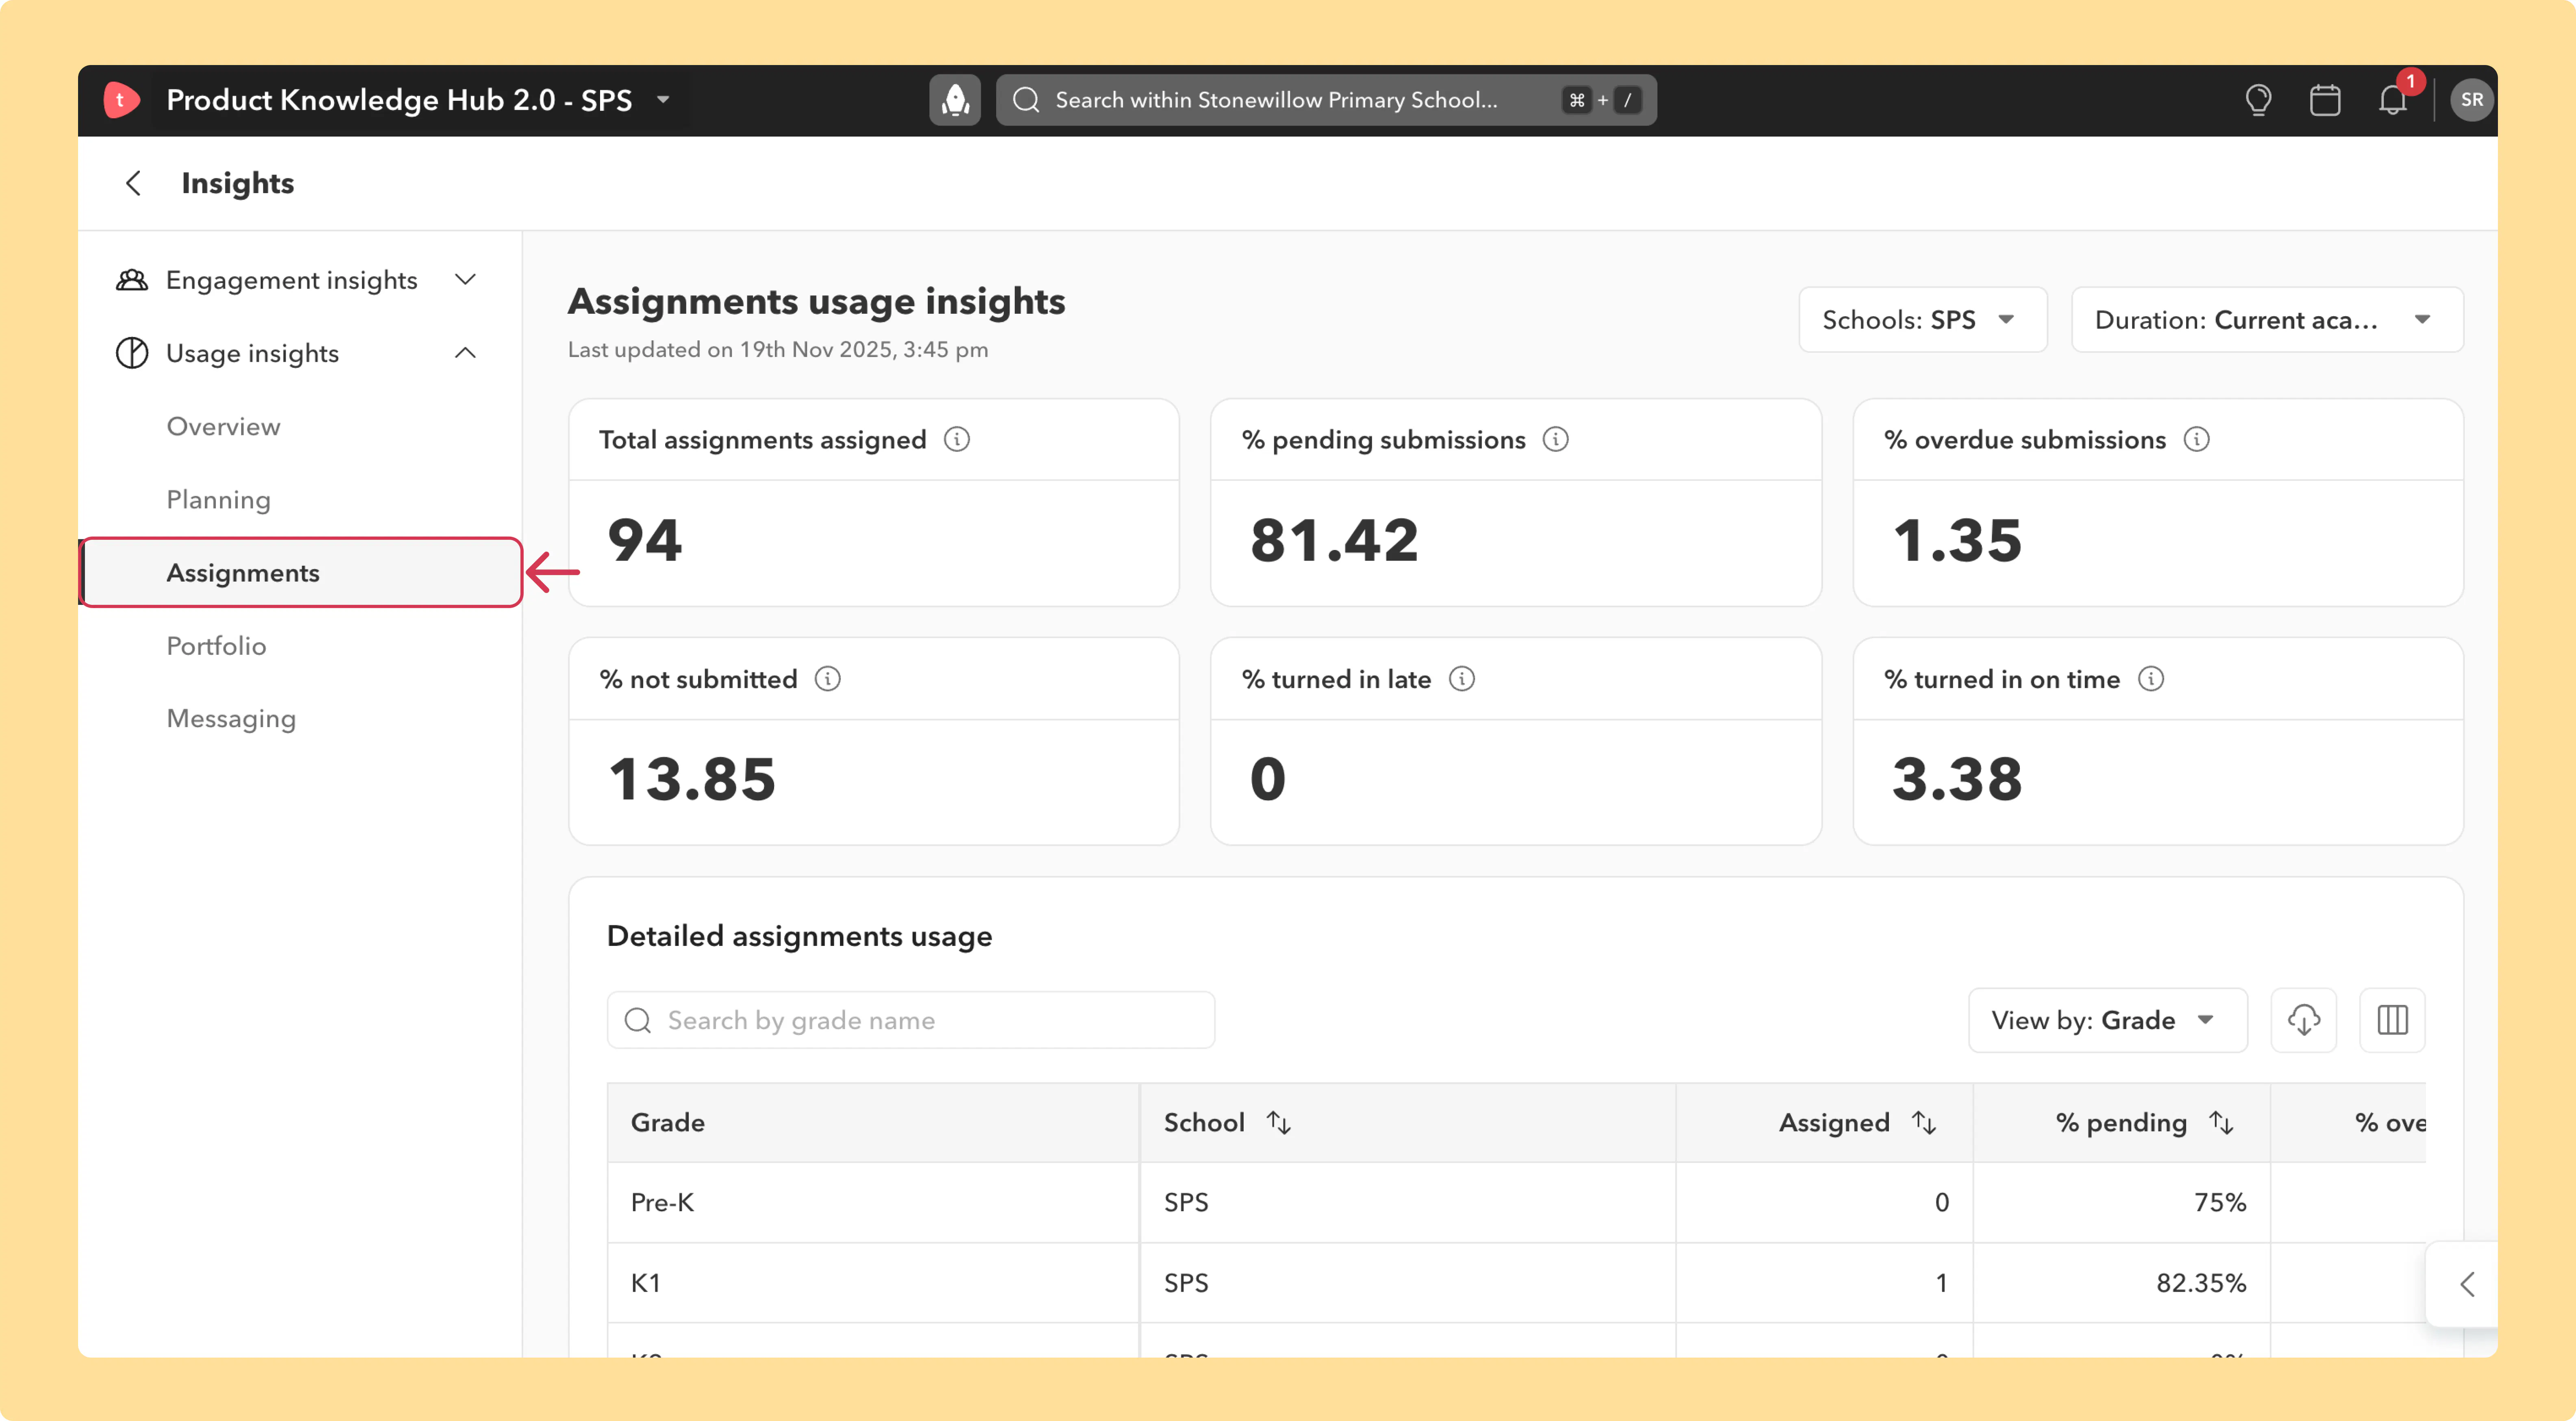The image size is (2576, 1421).
Task: Click the lightbulb tips icon
Action: click(x=2258, y=100)
